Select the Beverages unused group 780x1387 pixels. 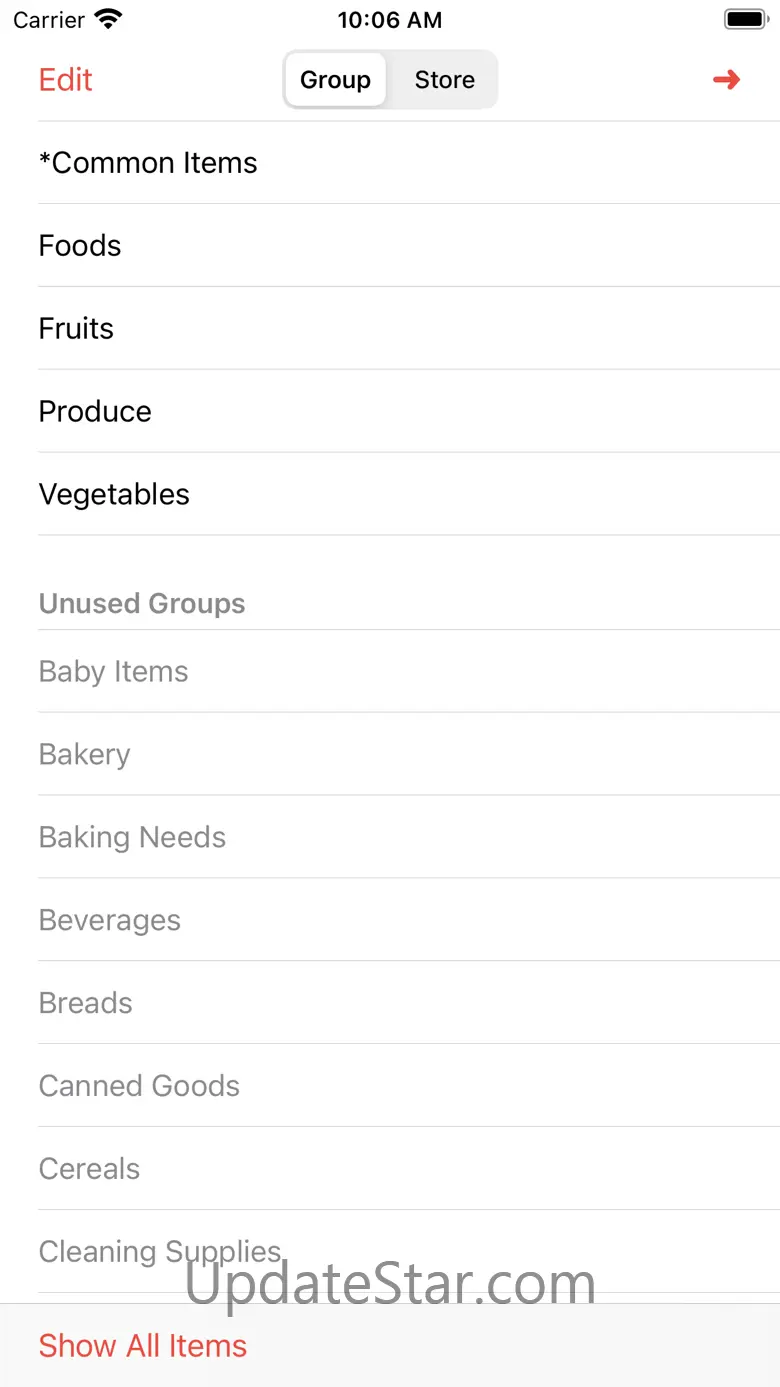[x=110, y=921]
